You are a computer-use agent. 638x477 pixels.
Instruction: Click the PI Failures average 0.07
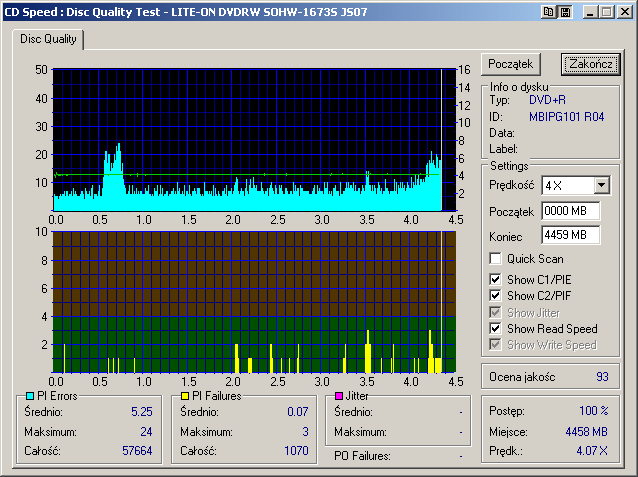point(298,411)
